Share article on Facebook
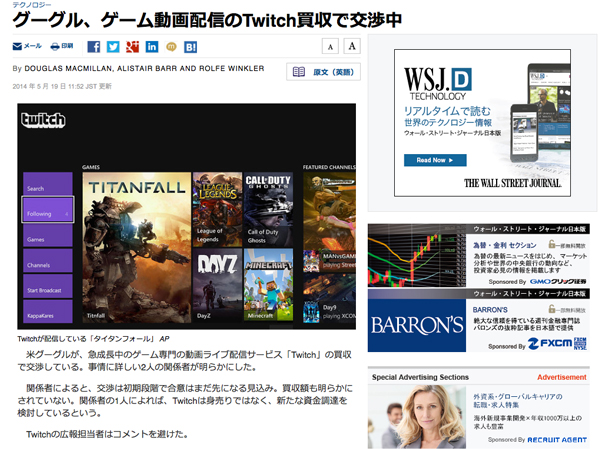Image resolution: width=600 pixels, height=449 pixels. [93, 46]
